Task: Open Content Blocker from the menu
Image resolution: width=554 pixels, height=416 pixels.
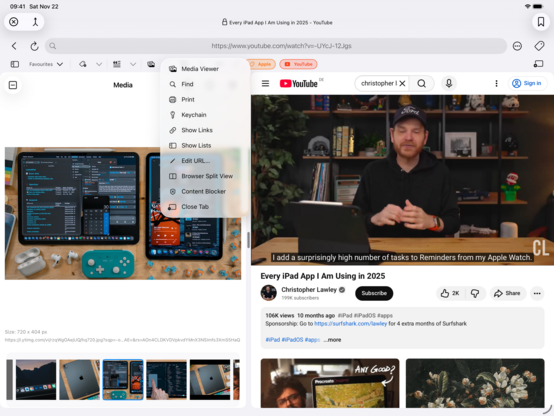Action: (205, 191)
